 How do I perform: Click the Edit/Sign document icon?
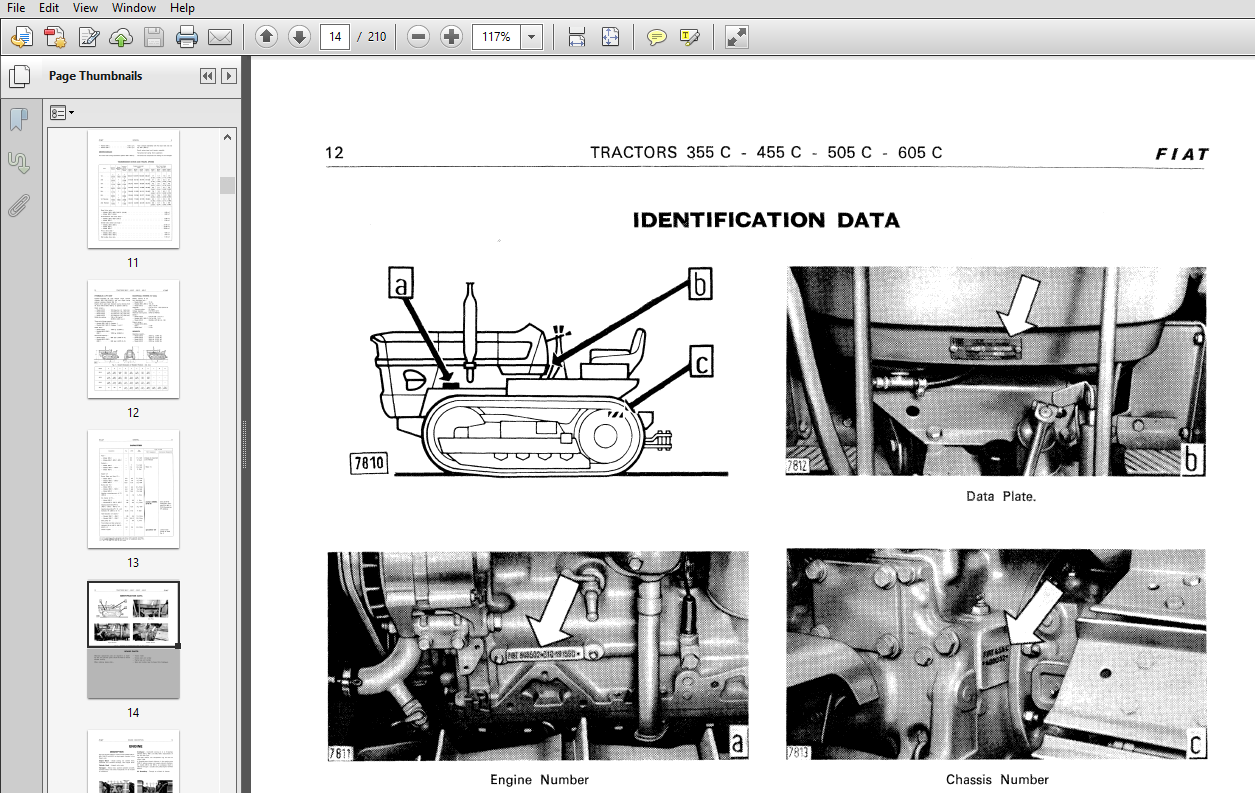click(x=88, y=38)
